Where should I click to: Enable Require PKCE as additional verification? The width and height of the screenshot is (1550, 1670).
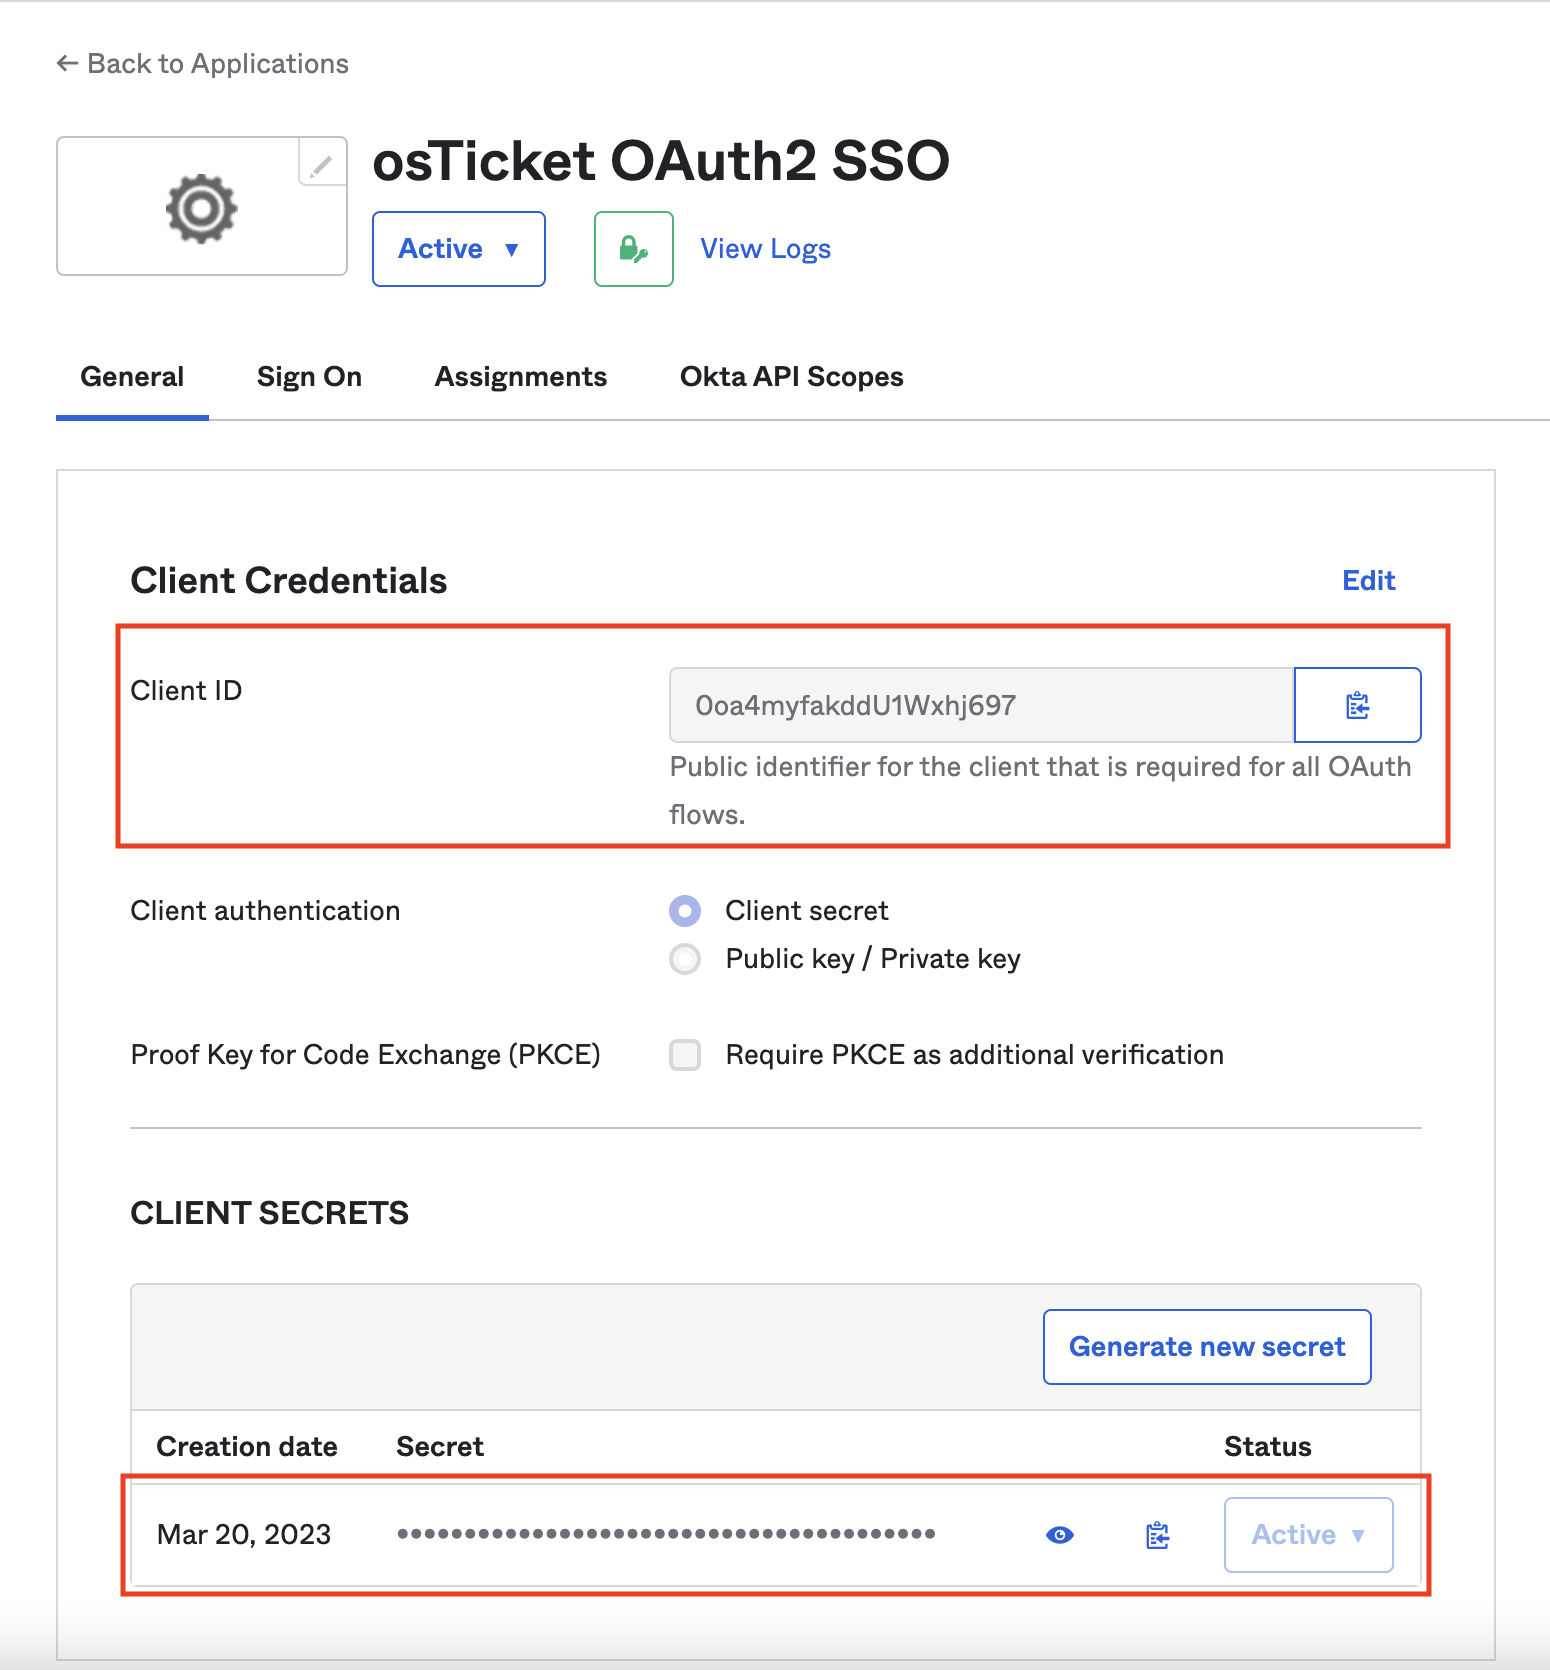(685, 1054)
